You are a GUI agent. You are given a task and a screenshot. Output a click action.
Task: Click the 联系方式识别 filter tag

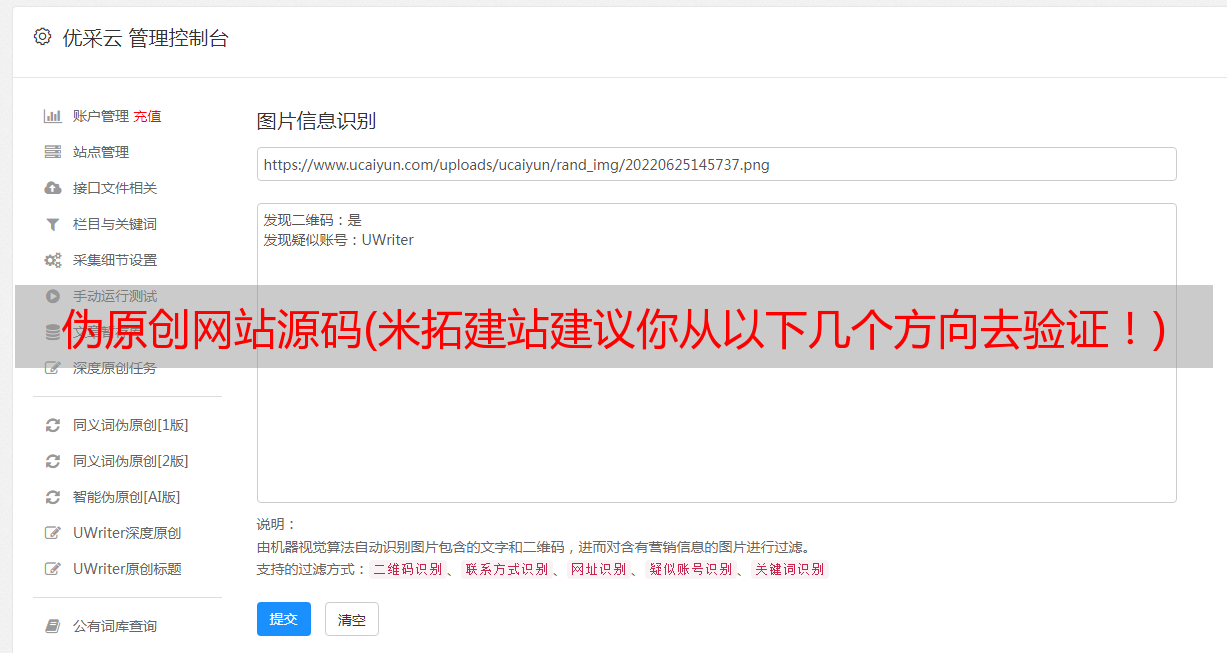click(506, 569)
